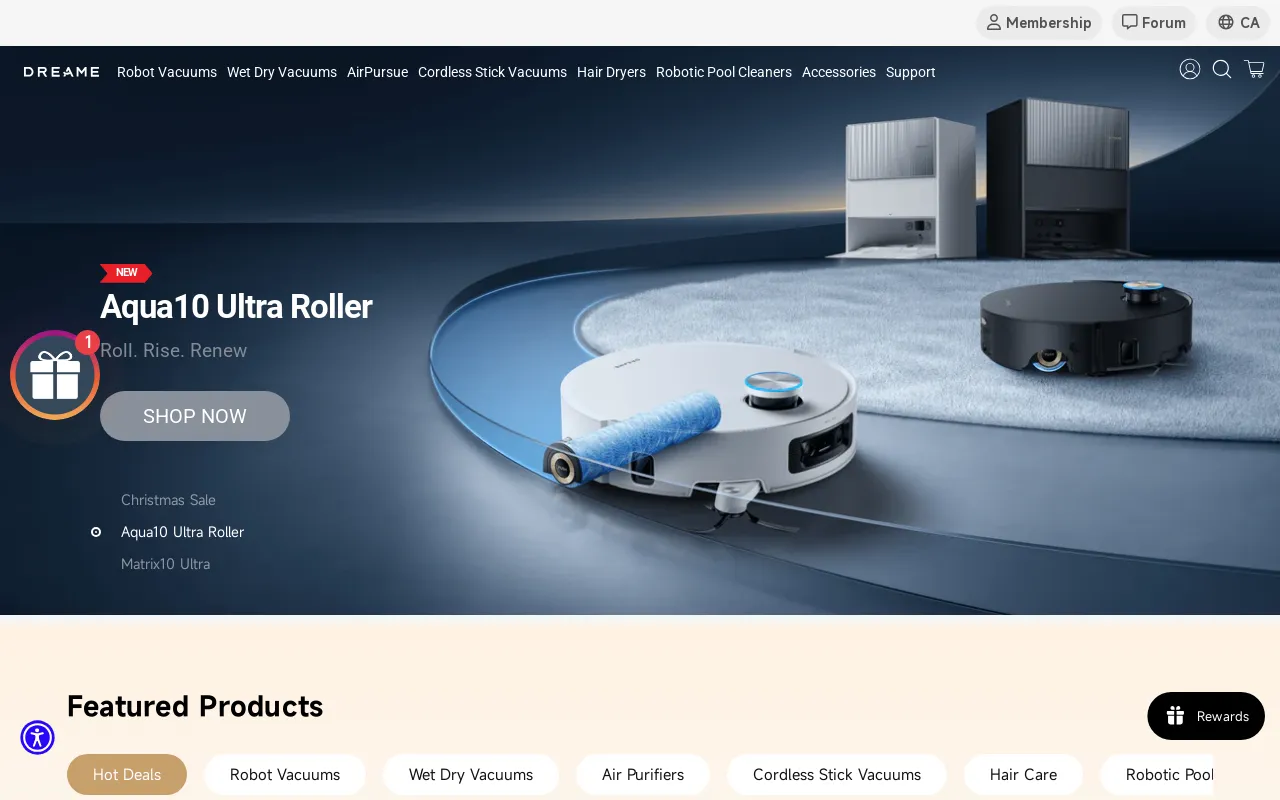Open the search icon in header
Screen dimensions: 1280x800
pos(1222,69)
